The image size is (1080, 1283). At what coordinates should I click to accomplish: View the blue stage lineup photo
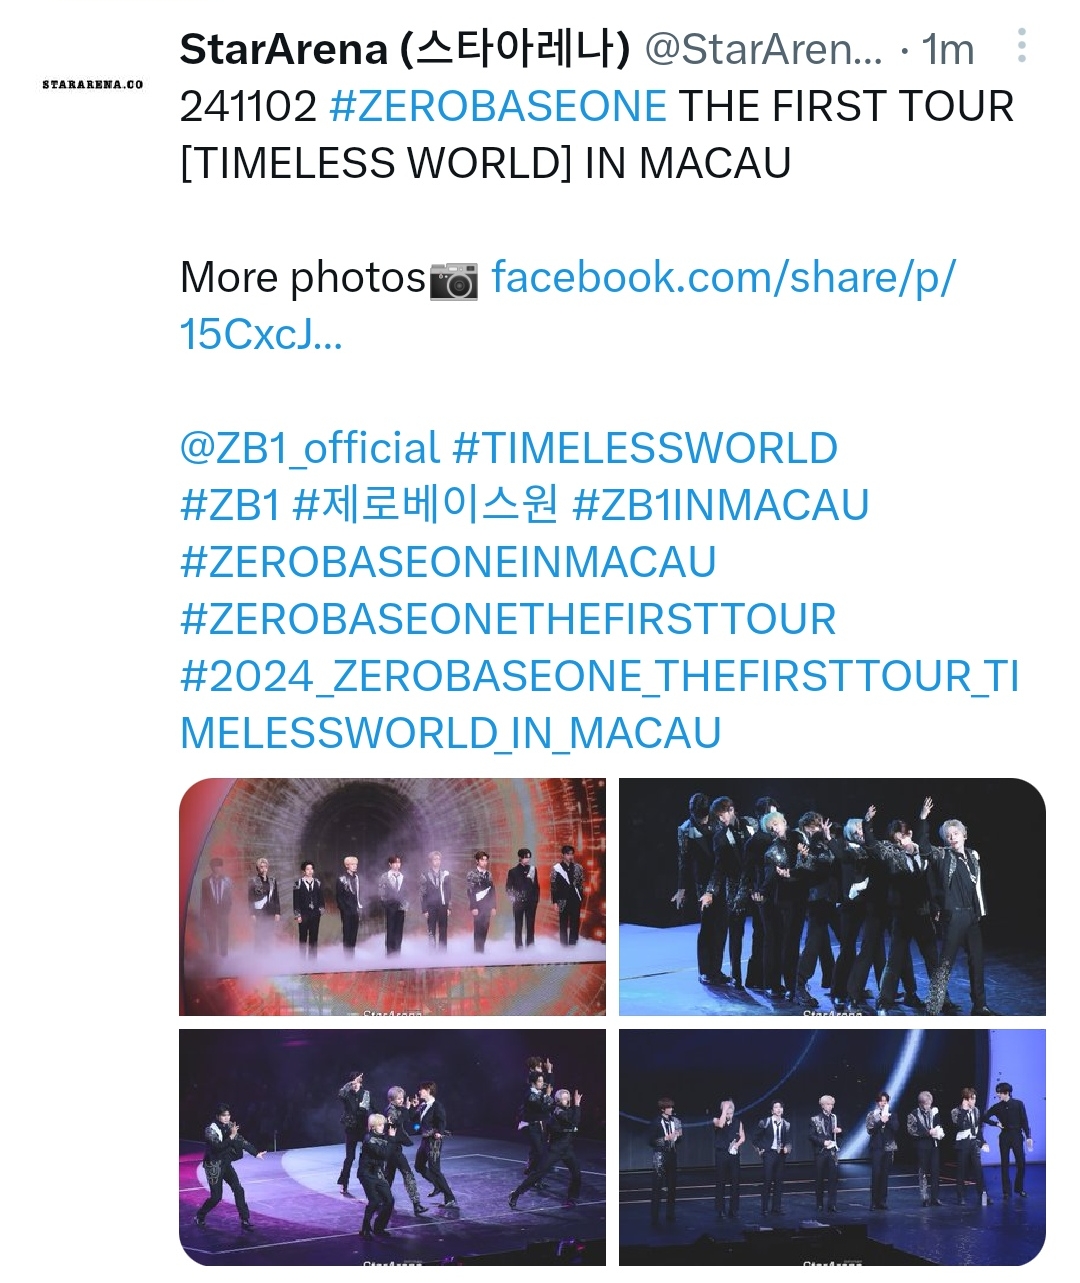coord(832,1147)
